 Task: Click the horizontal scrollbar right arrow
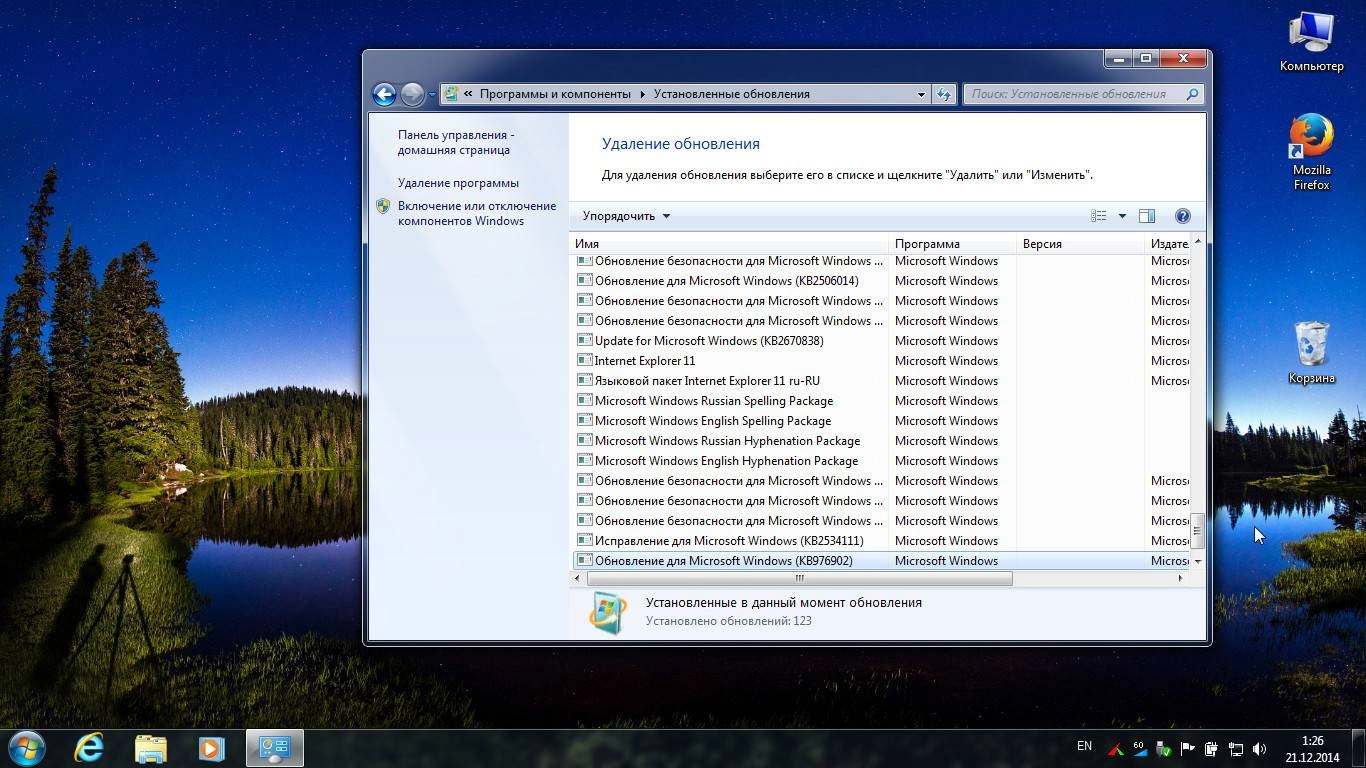[x=1180, y=578]
